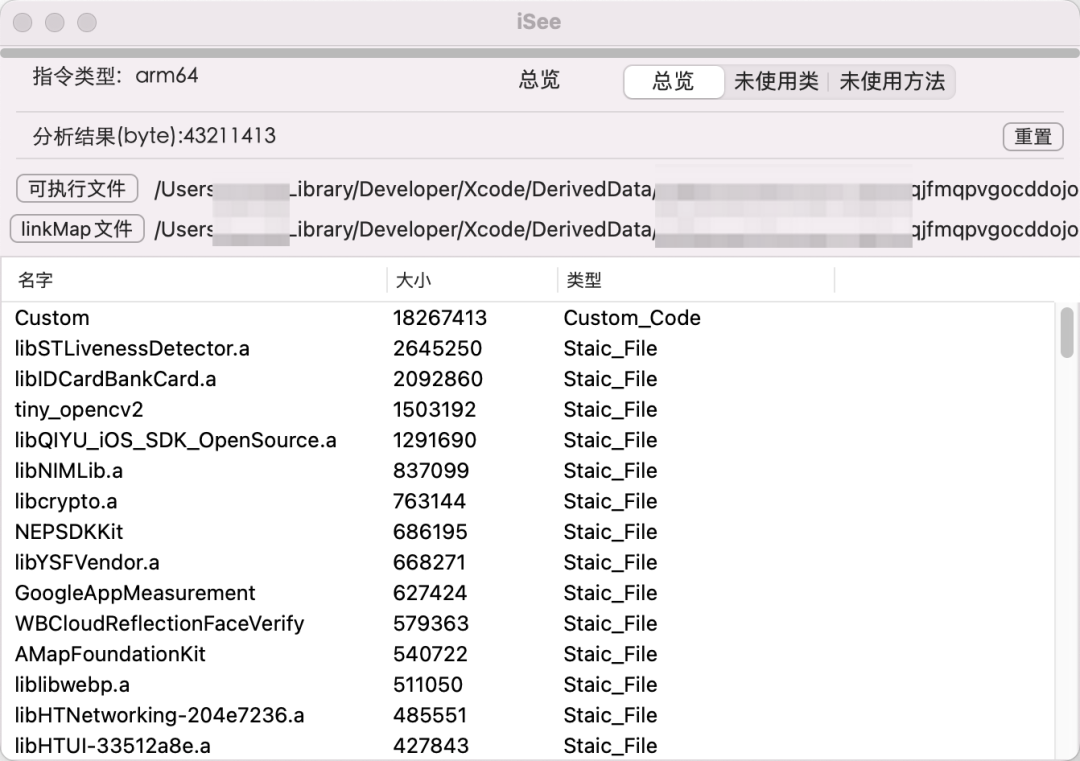
Task: Click the size value 427843
Action: click(x=431, y=745)
